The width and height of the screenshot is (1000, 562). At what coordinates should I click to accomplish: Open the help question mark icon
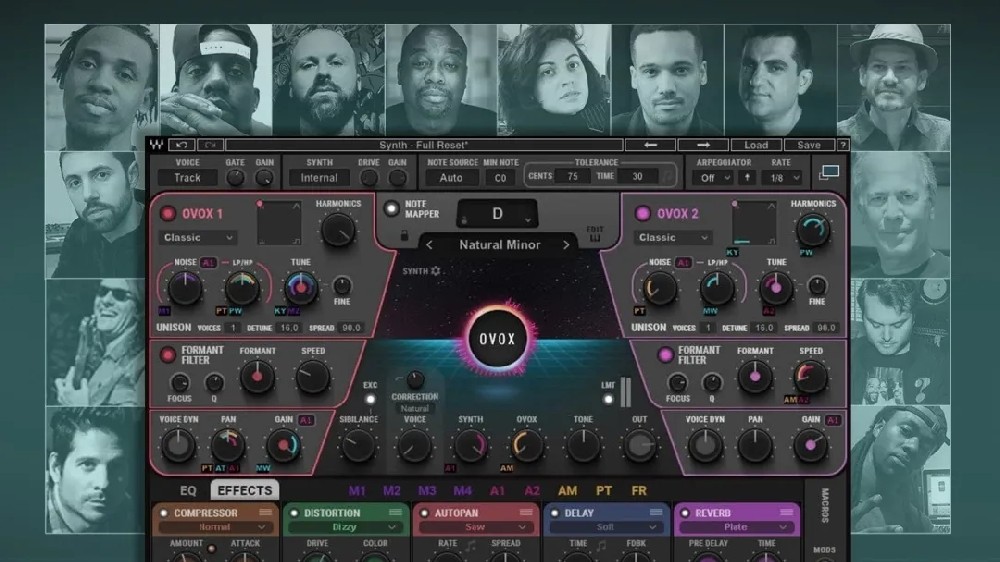pyautogui.click(x=842, y=145)
